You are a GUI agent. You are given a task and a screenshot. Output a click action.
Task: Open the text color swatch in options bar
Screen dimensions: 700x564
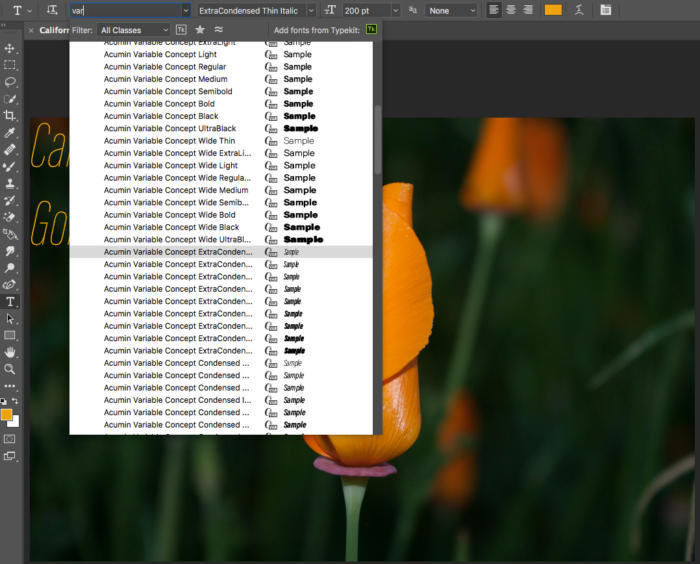click(x=553, y=10)
